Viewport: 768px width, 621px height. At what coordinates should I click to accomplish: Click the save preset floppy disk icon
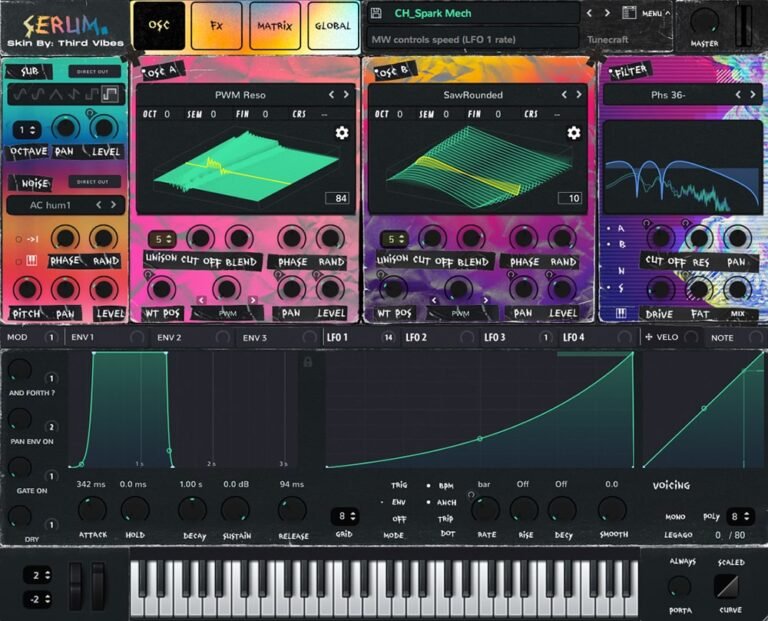[376, 13]
